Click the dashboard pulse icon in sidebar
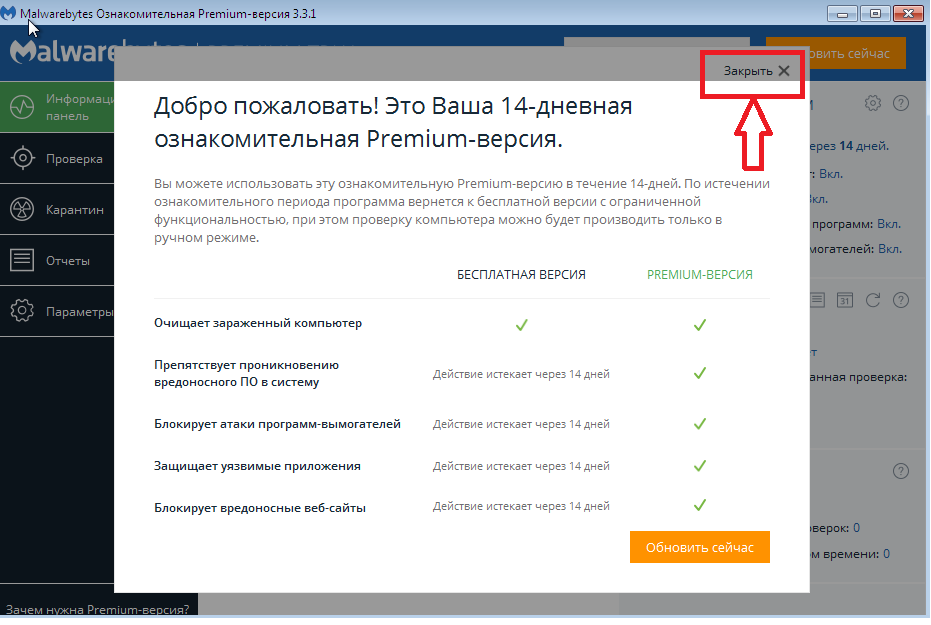 (22, 107)
